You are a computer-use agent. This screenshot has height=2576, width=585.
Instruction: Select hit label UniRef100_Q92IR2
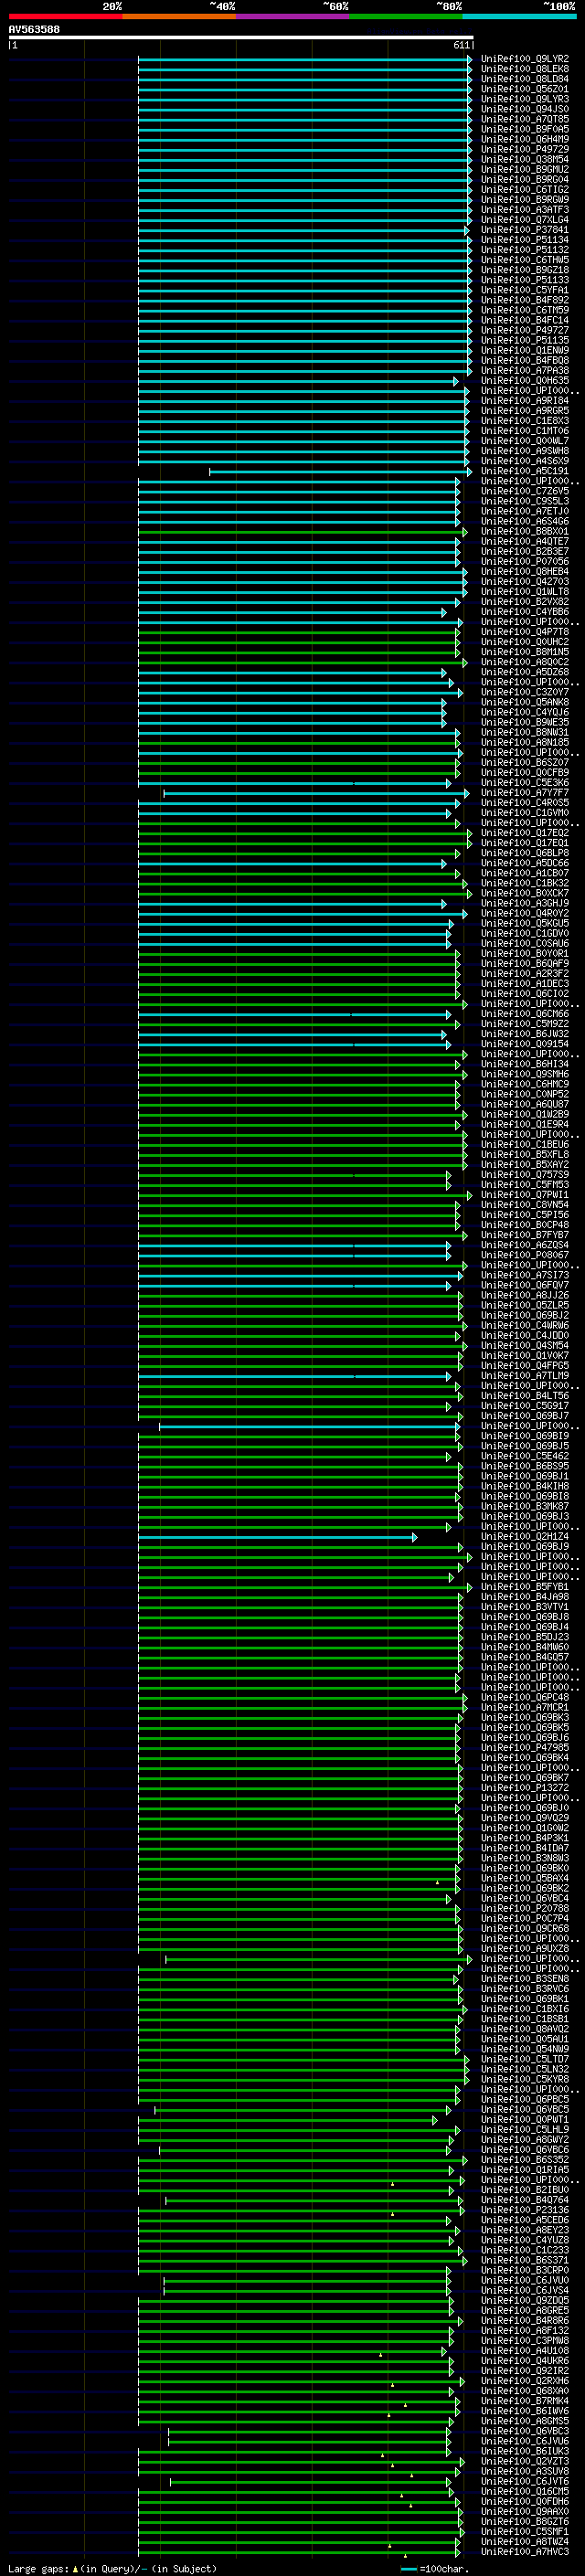(x=525, y=2371)
